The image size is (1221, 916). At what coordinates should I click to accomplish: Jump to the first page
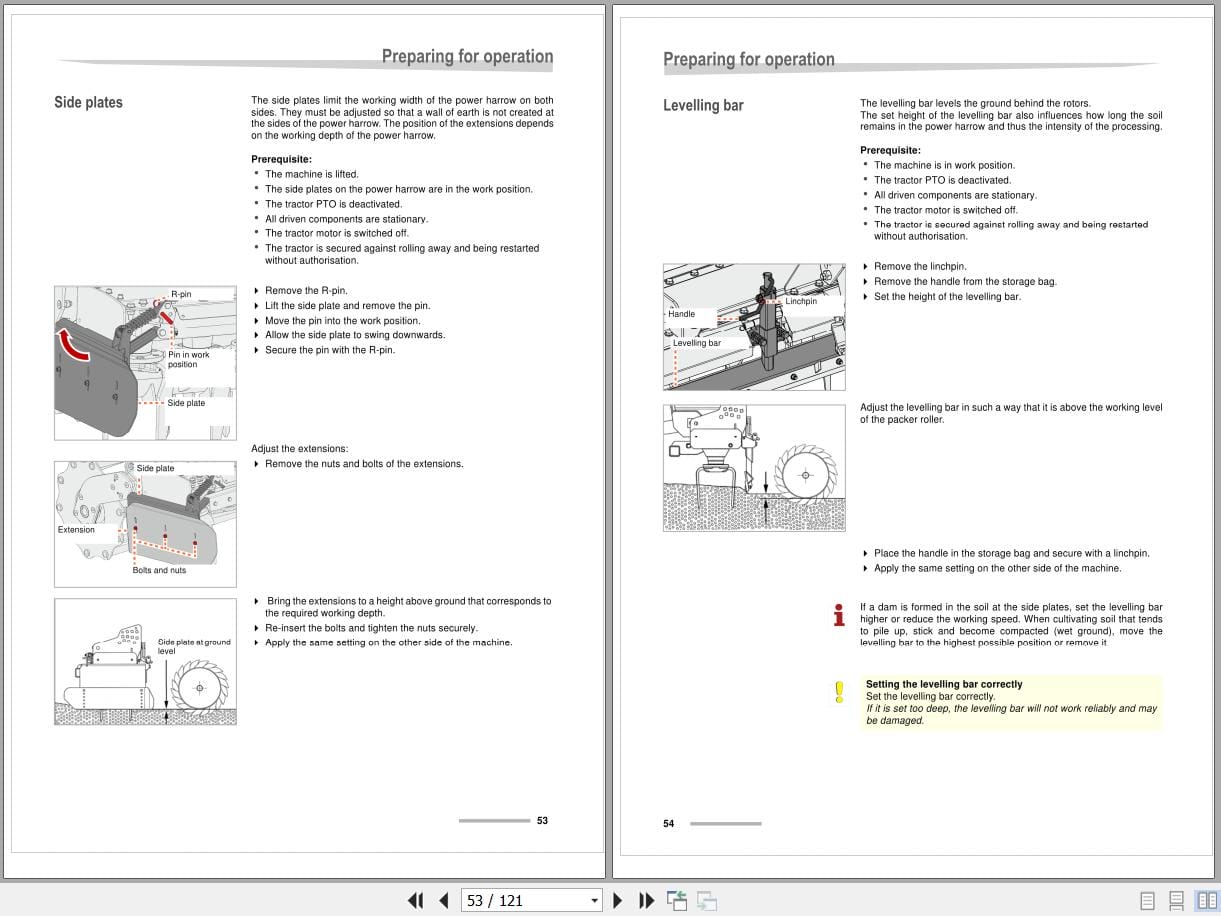(x=417, y=900)
